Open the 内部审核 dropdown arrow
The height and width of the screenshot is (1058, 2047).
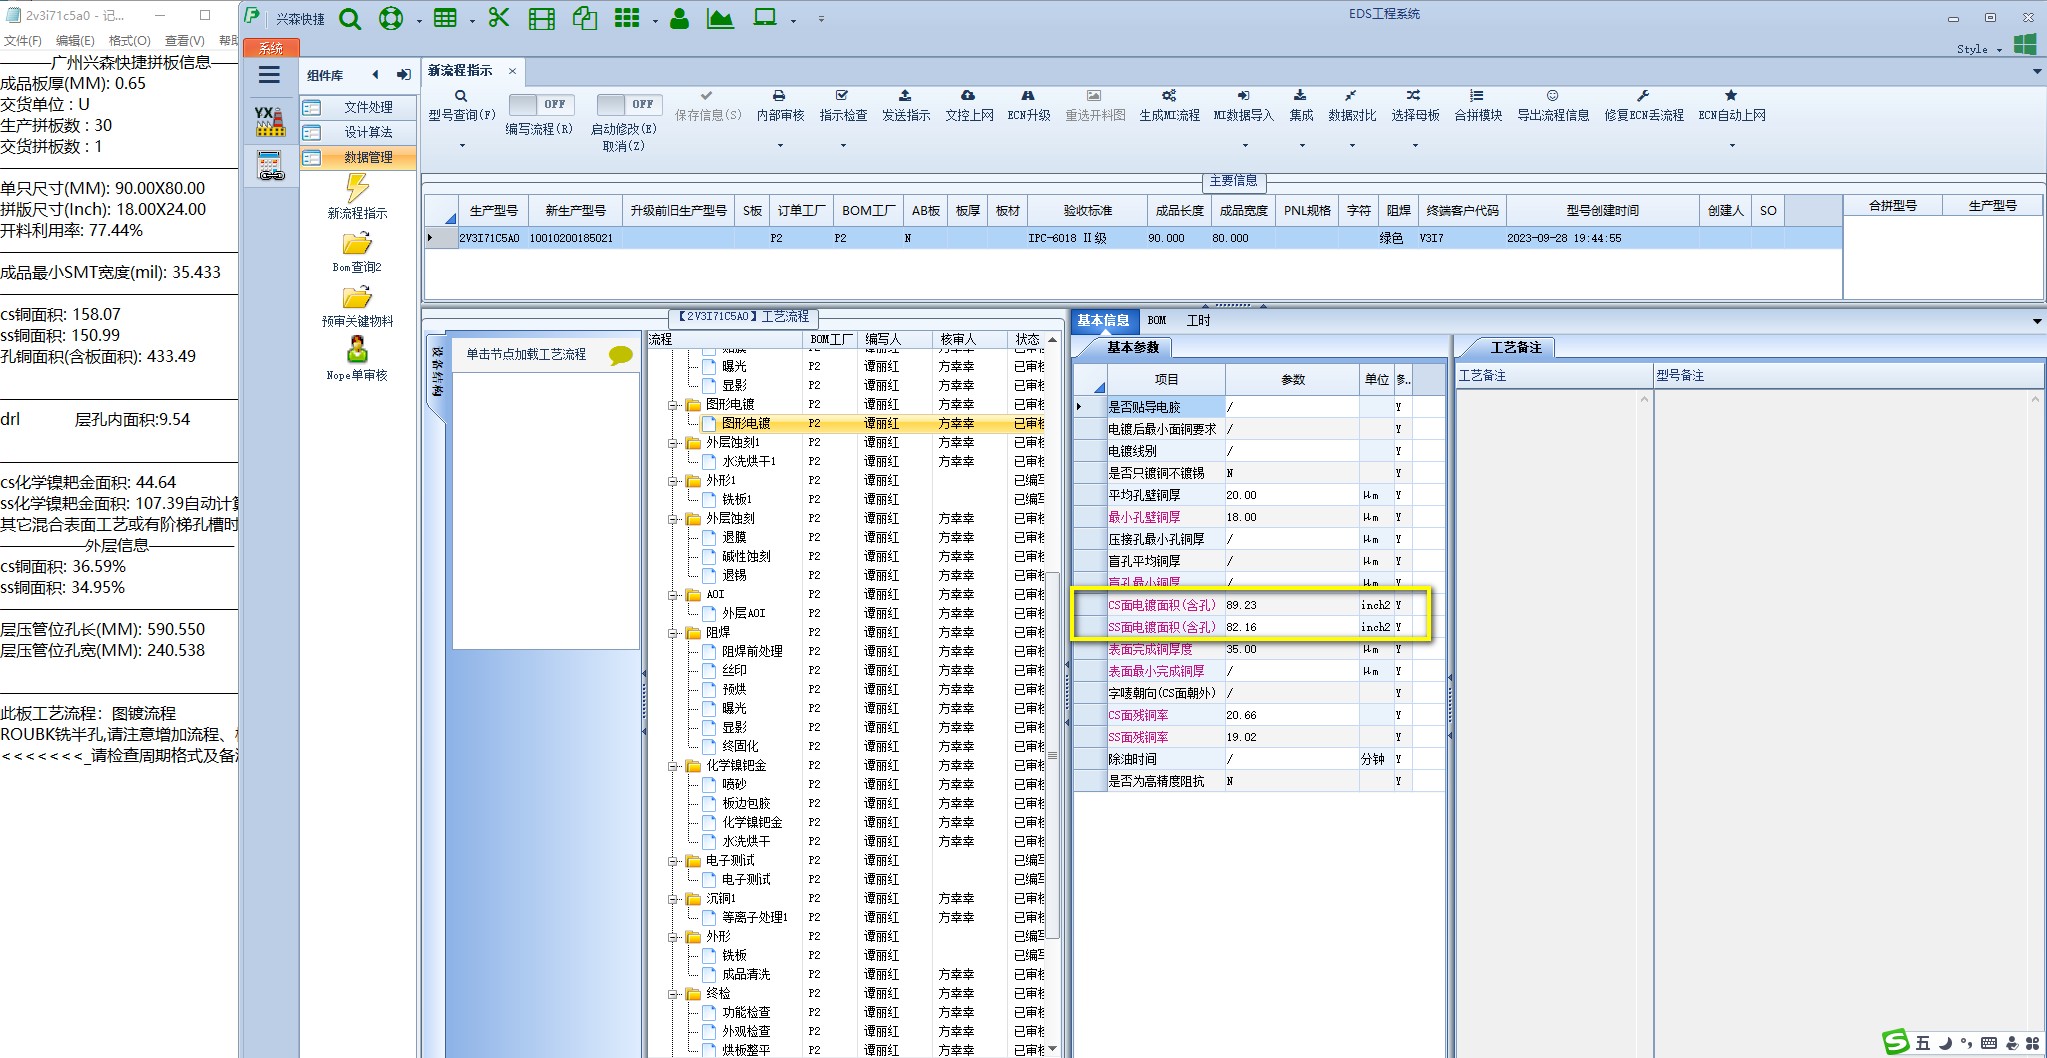[780, 146]
